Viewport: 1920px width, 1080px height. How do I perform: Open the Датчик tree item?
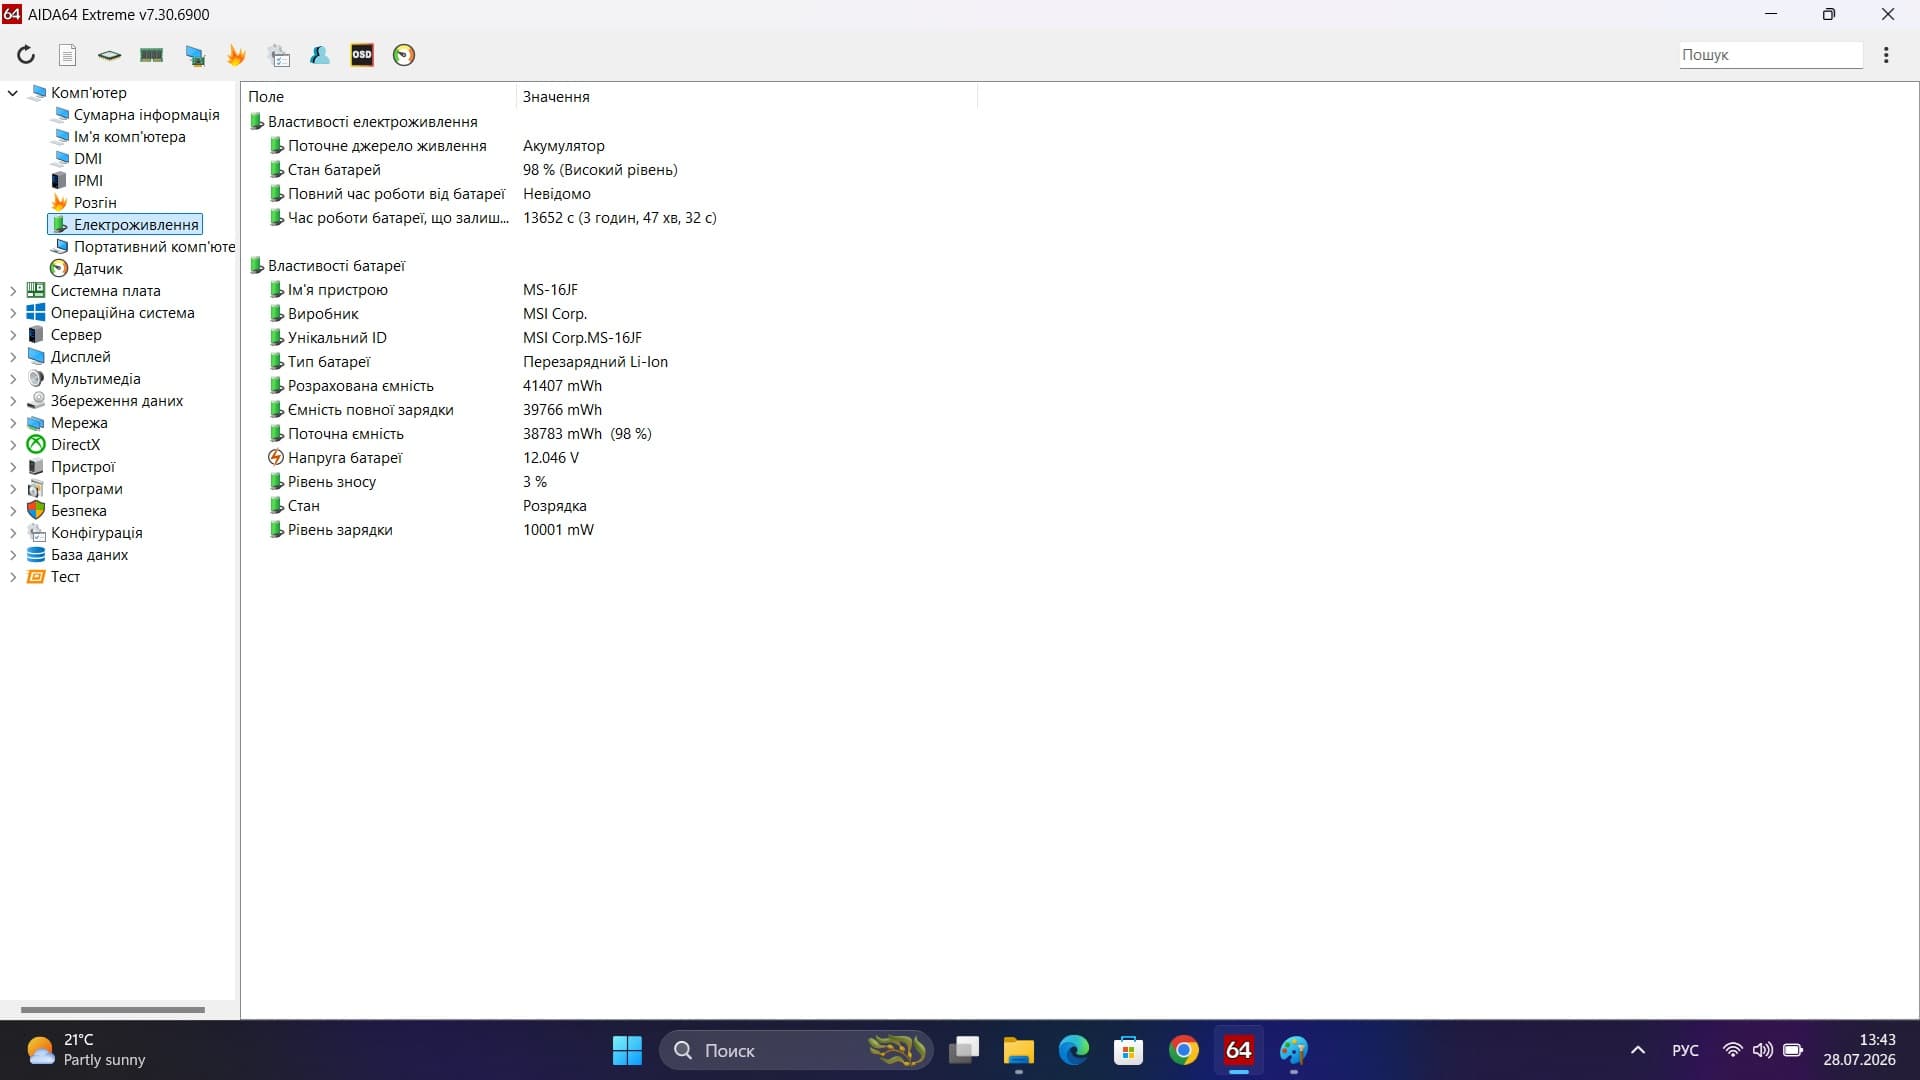pos(98,269)
